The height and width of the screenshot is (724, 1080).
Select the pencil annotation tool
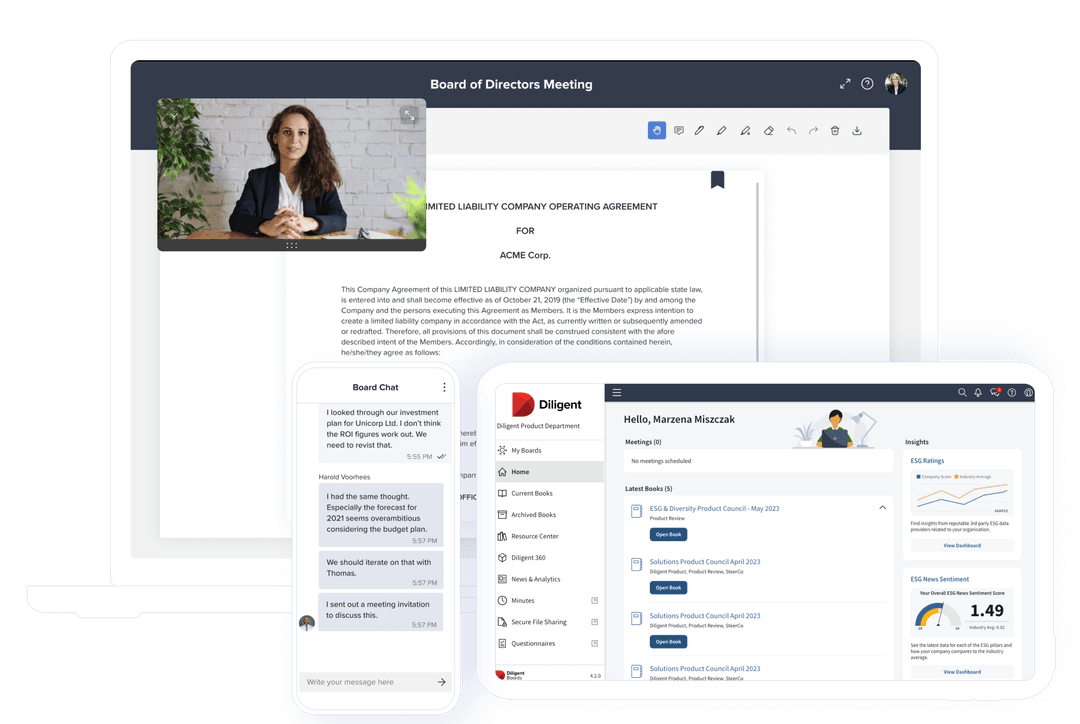pos(699,130)
